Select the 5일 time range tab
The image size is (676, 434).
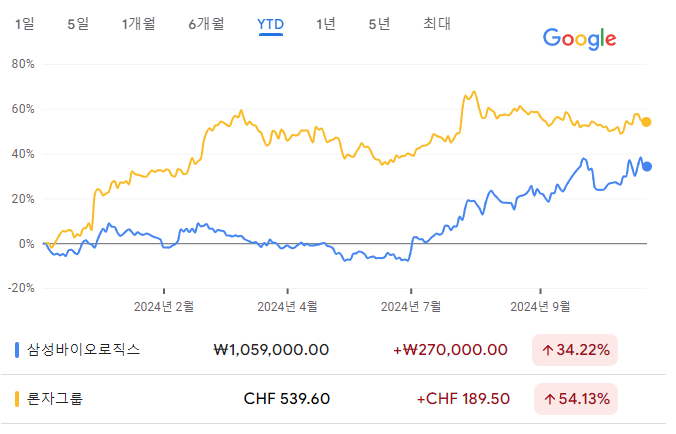(x=78, y=24)
